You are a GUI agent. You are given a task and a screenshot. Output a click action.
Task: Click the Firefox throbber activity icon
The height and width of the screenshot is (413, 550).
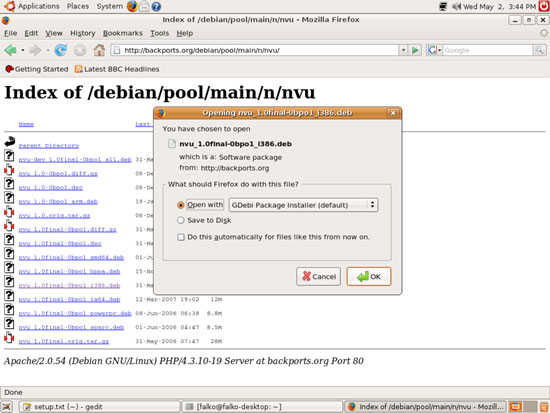click(544, 33)
